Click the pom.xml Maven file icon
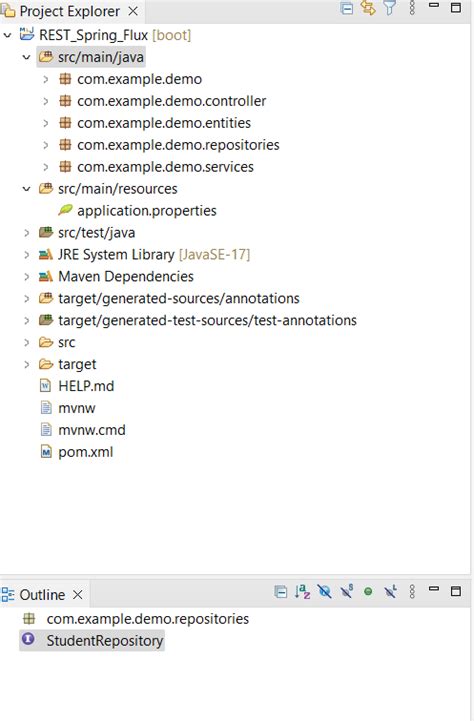474x721 pixels. point(46,452)
